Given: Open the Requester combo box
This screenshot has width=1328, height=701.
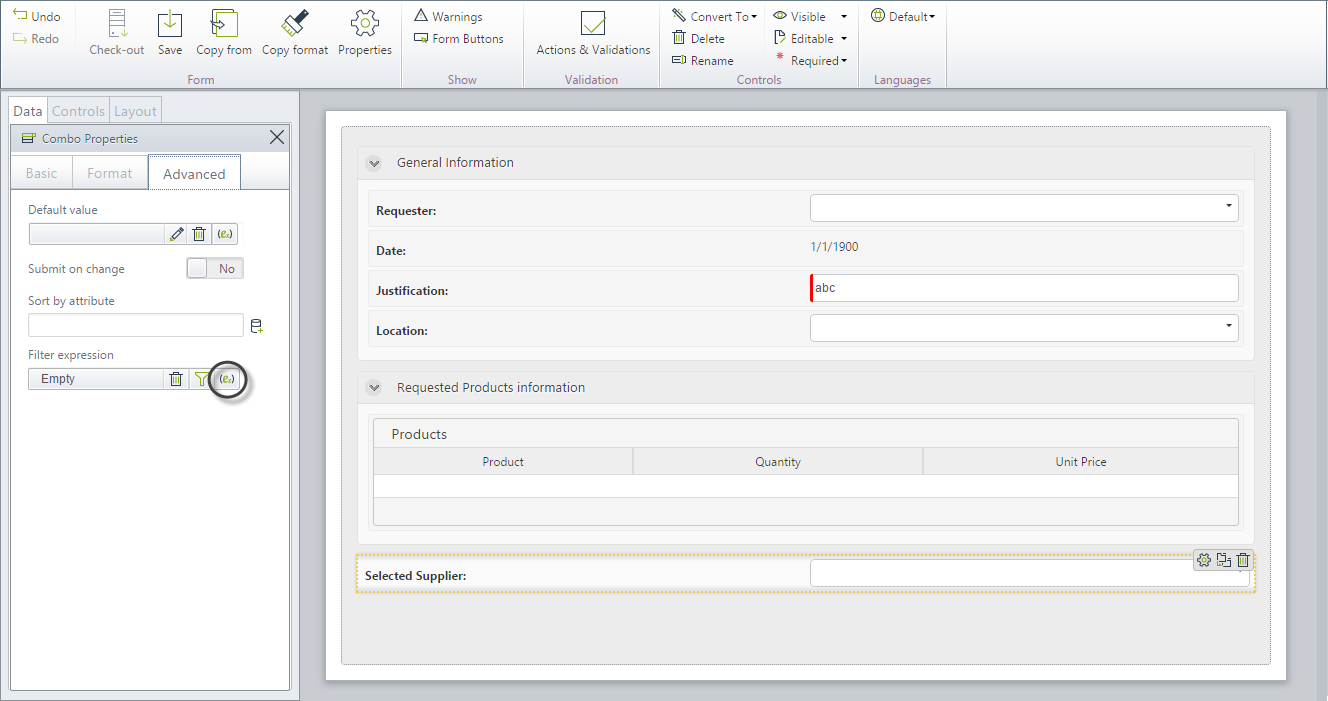Looking at the screenshot, I should (x=1024, y=208).
